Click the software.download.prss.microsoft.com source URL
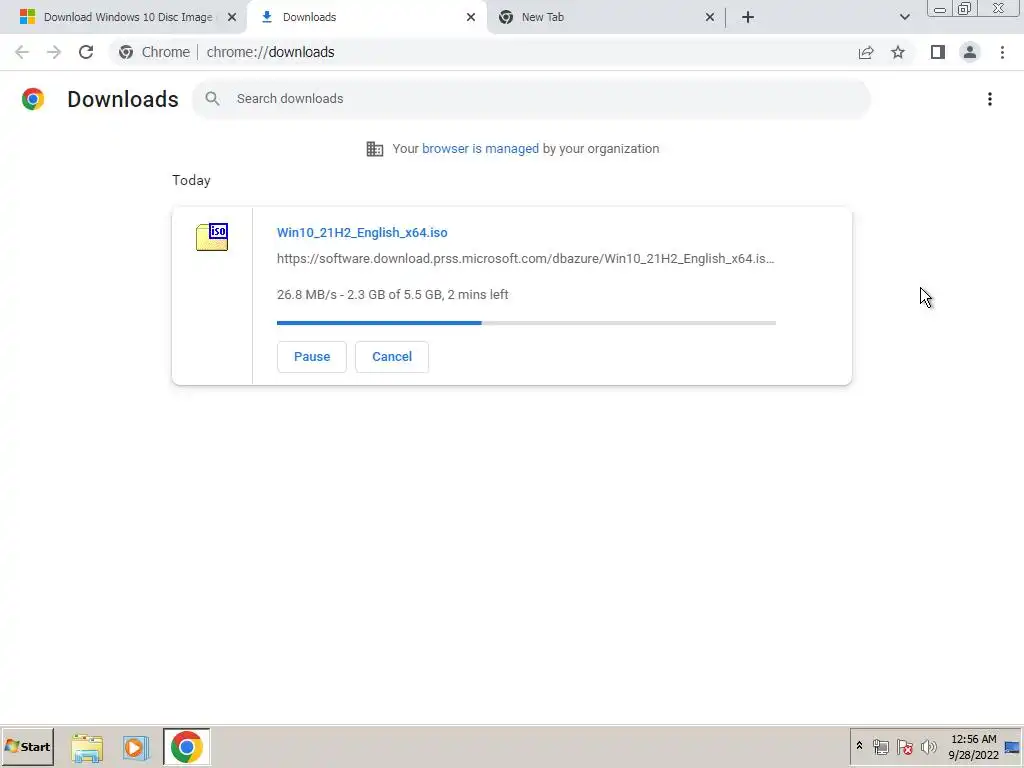The image size is (1024, 768). [526, 259]
